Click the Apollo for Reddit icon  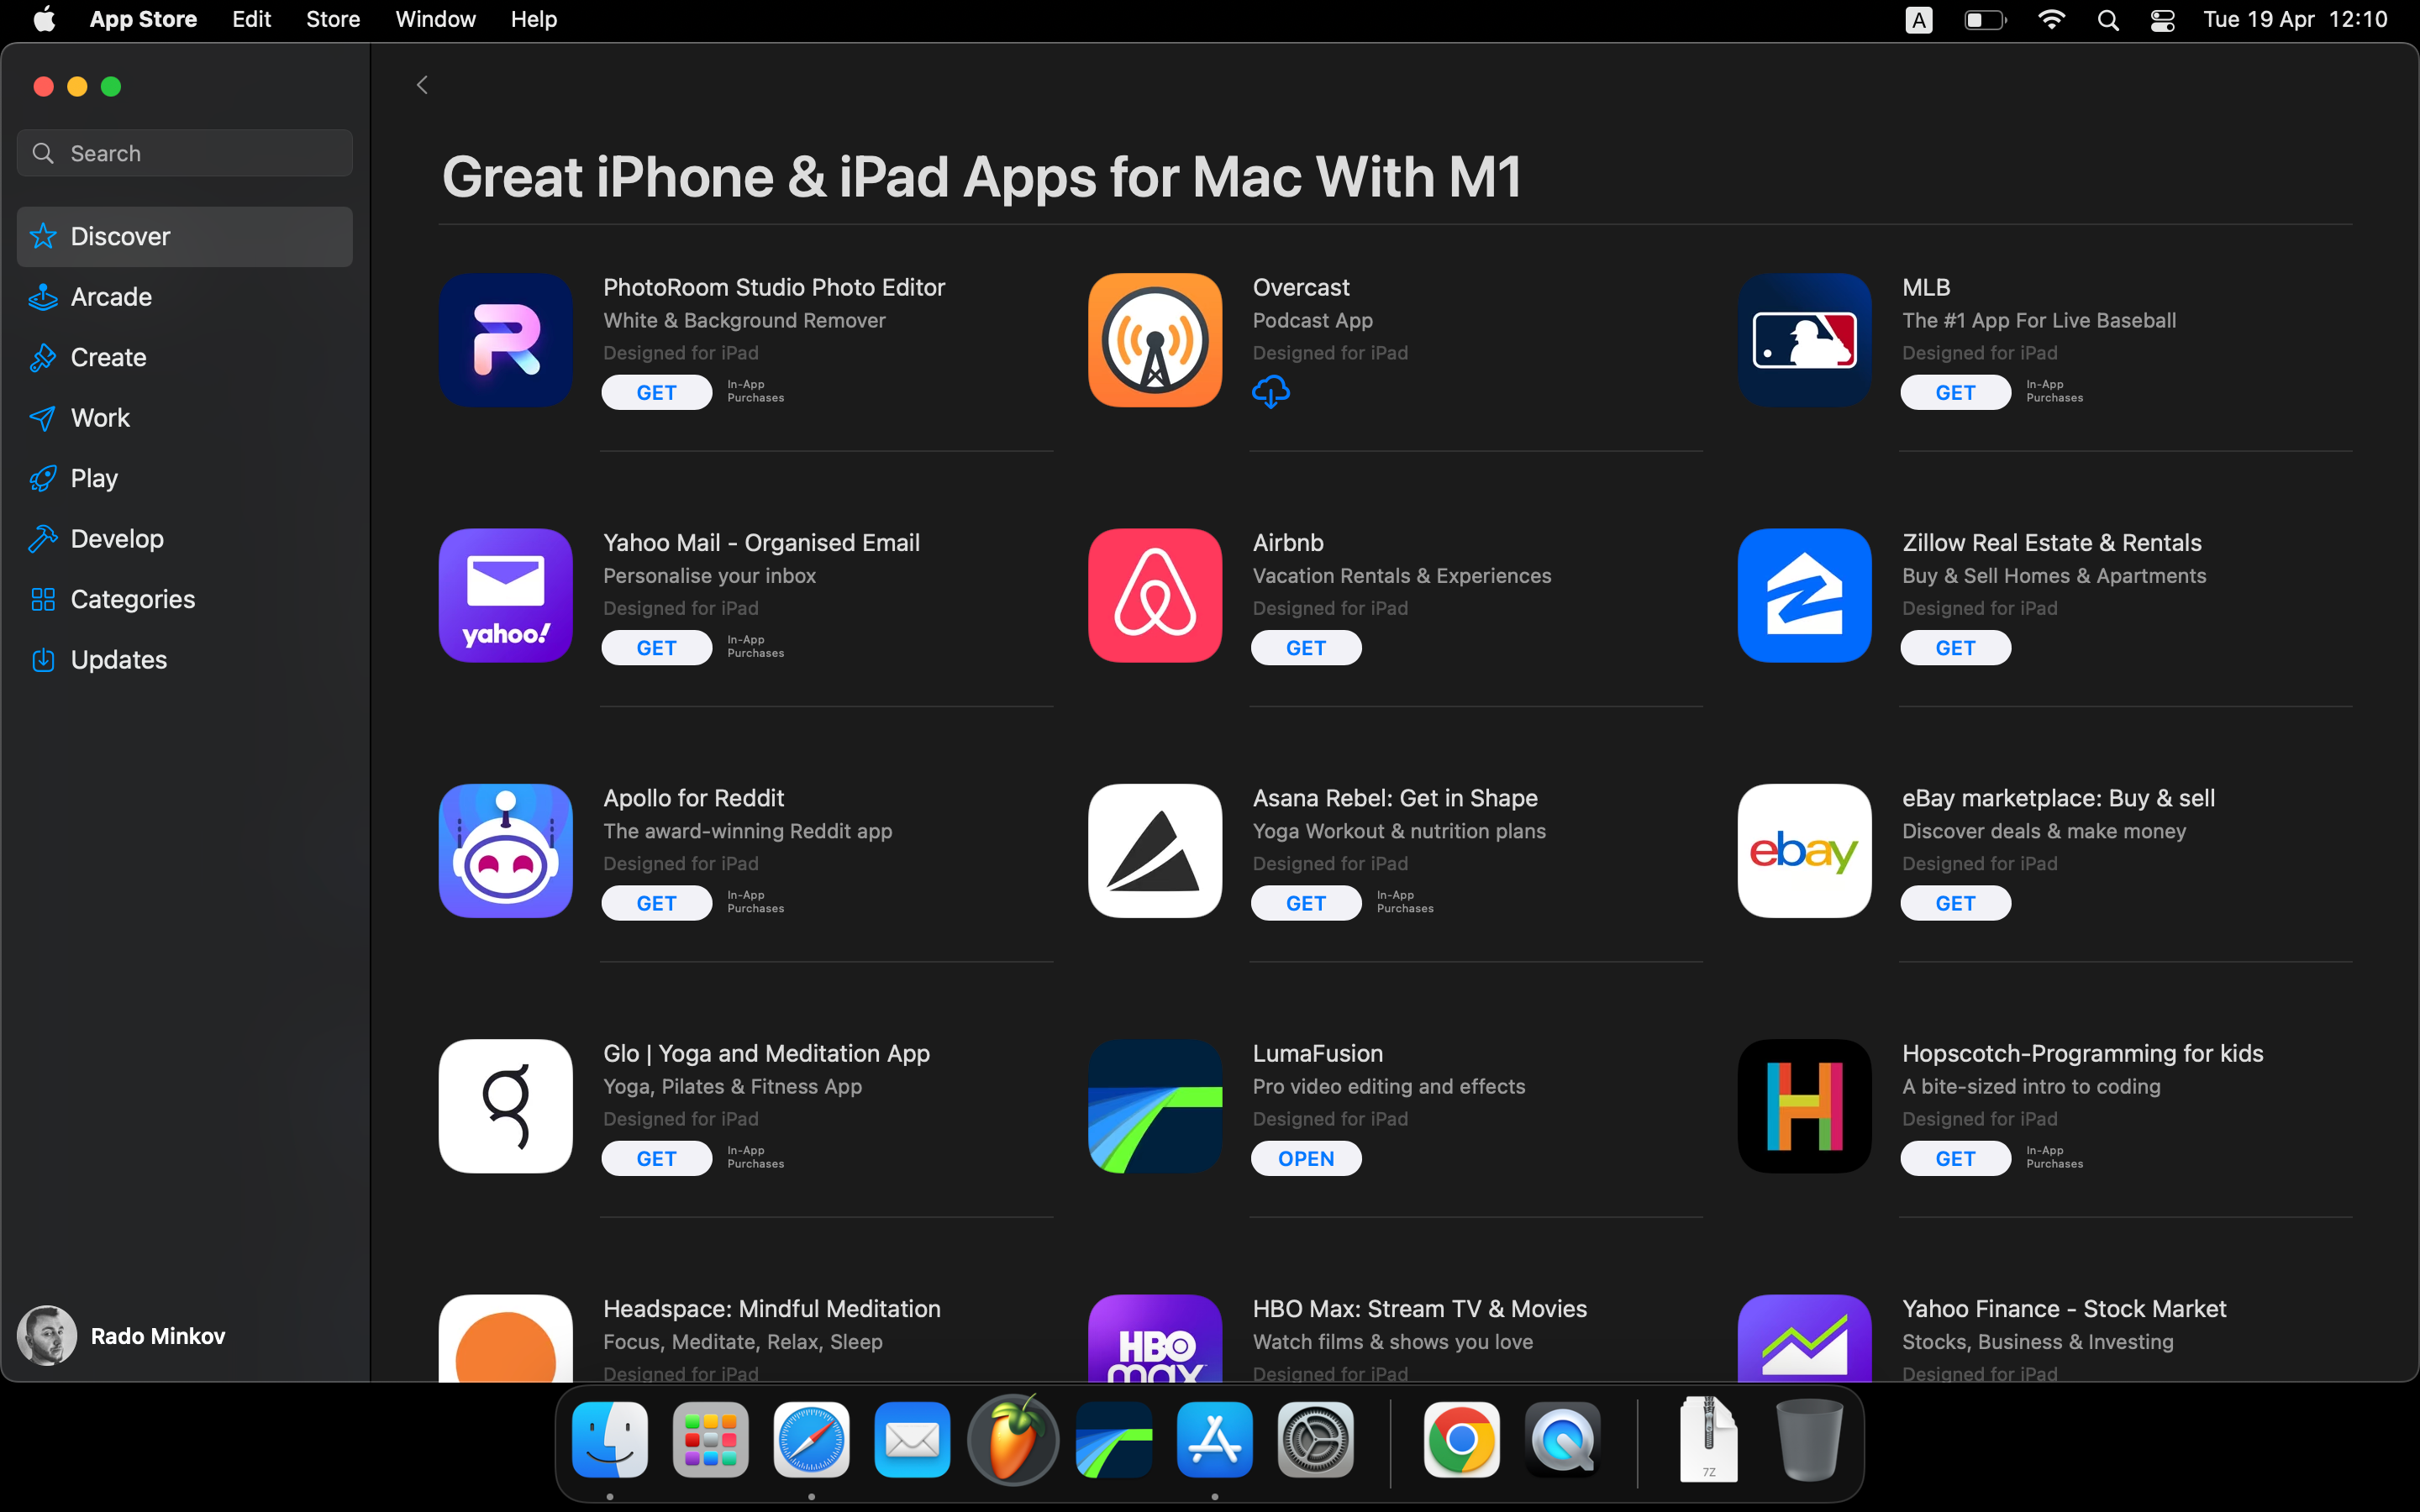coord(505,850)
